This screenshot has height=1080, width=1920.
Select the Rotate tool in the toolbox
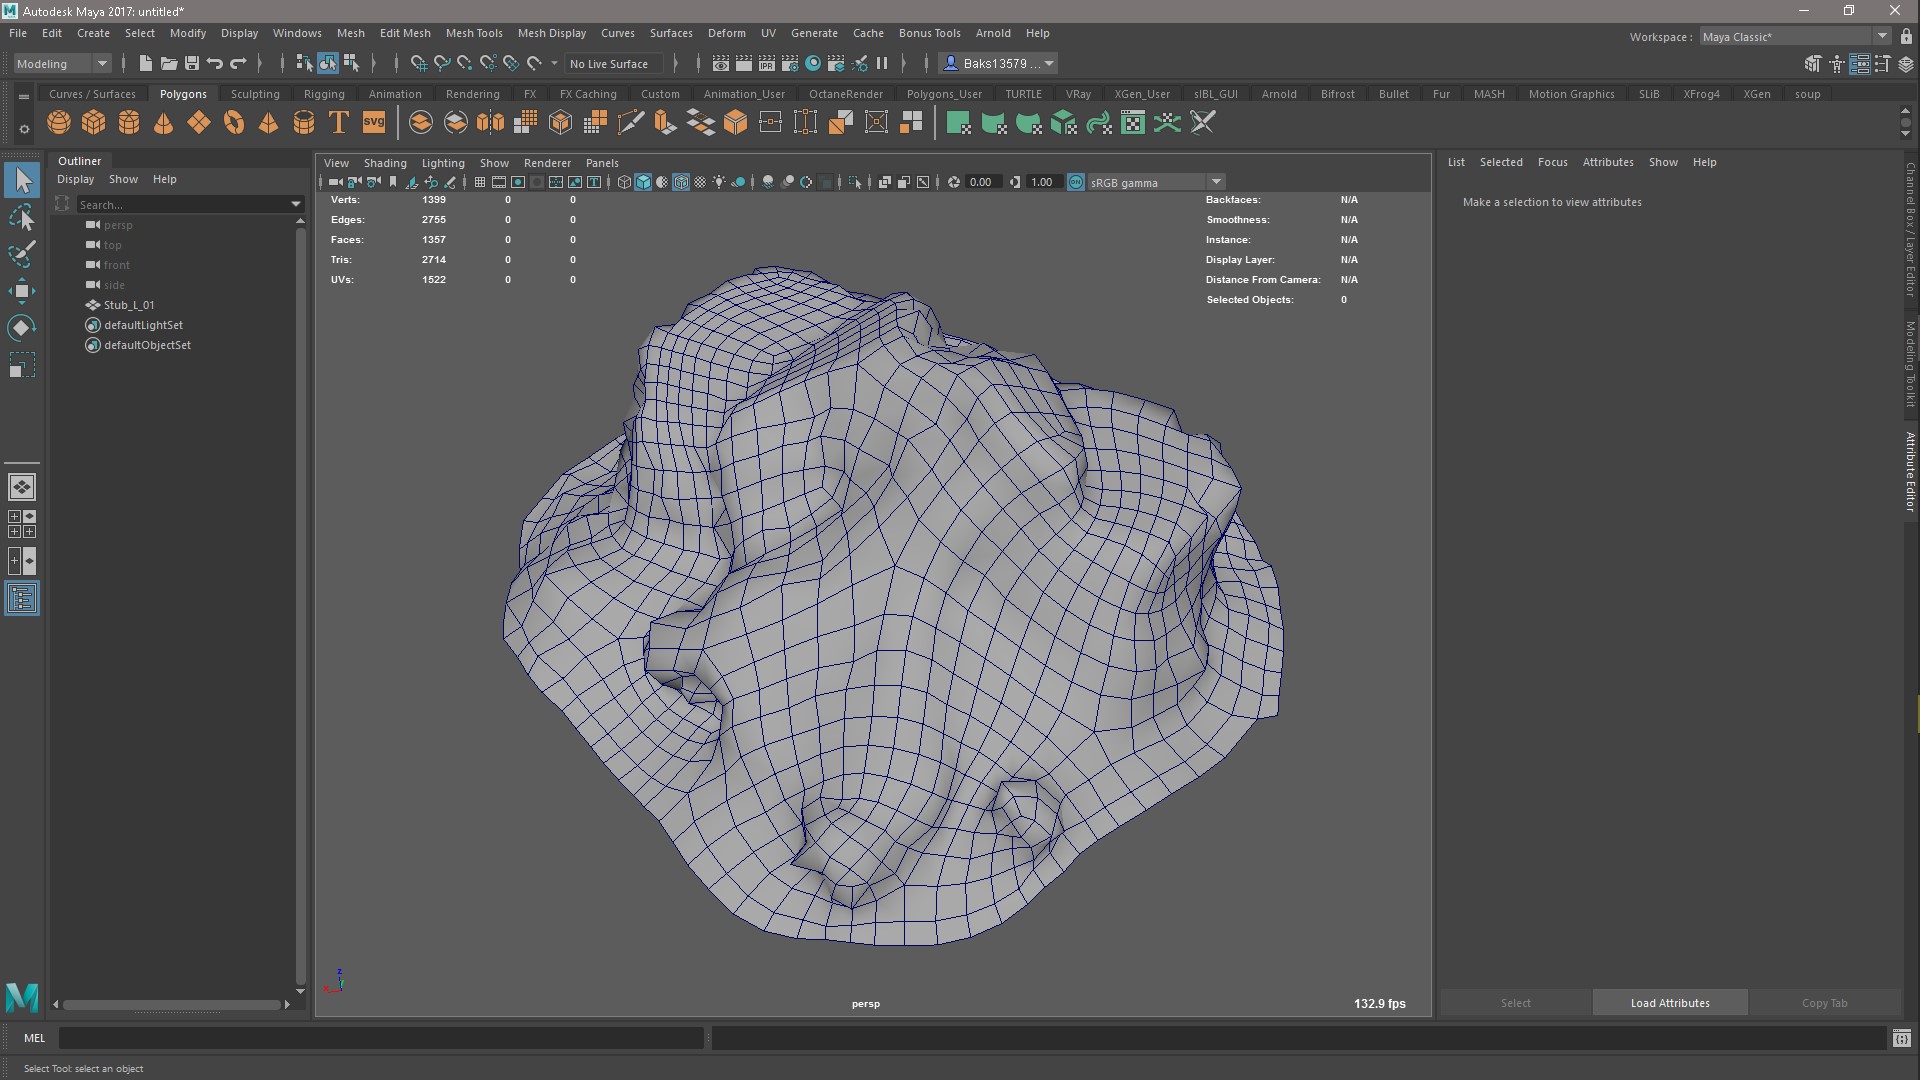pos(22,328)
